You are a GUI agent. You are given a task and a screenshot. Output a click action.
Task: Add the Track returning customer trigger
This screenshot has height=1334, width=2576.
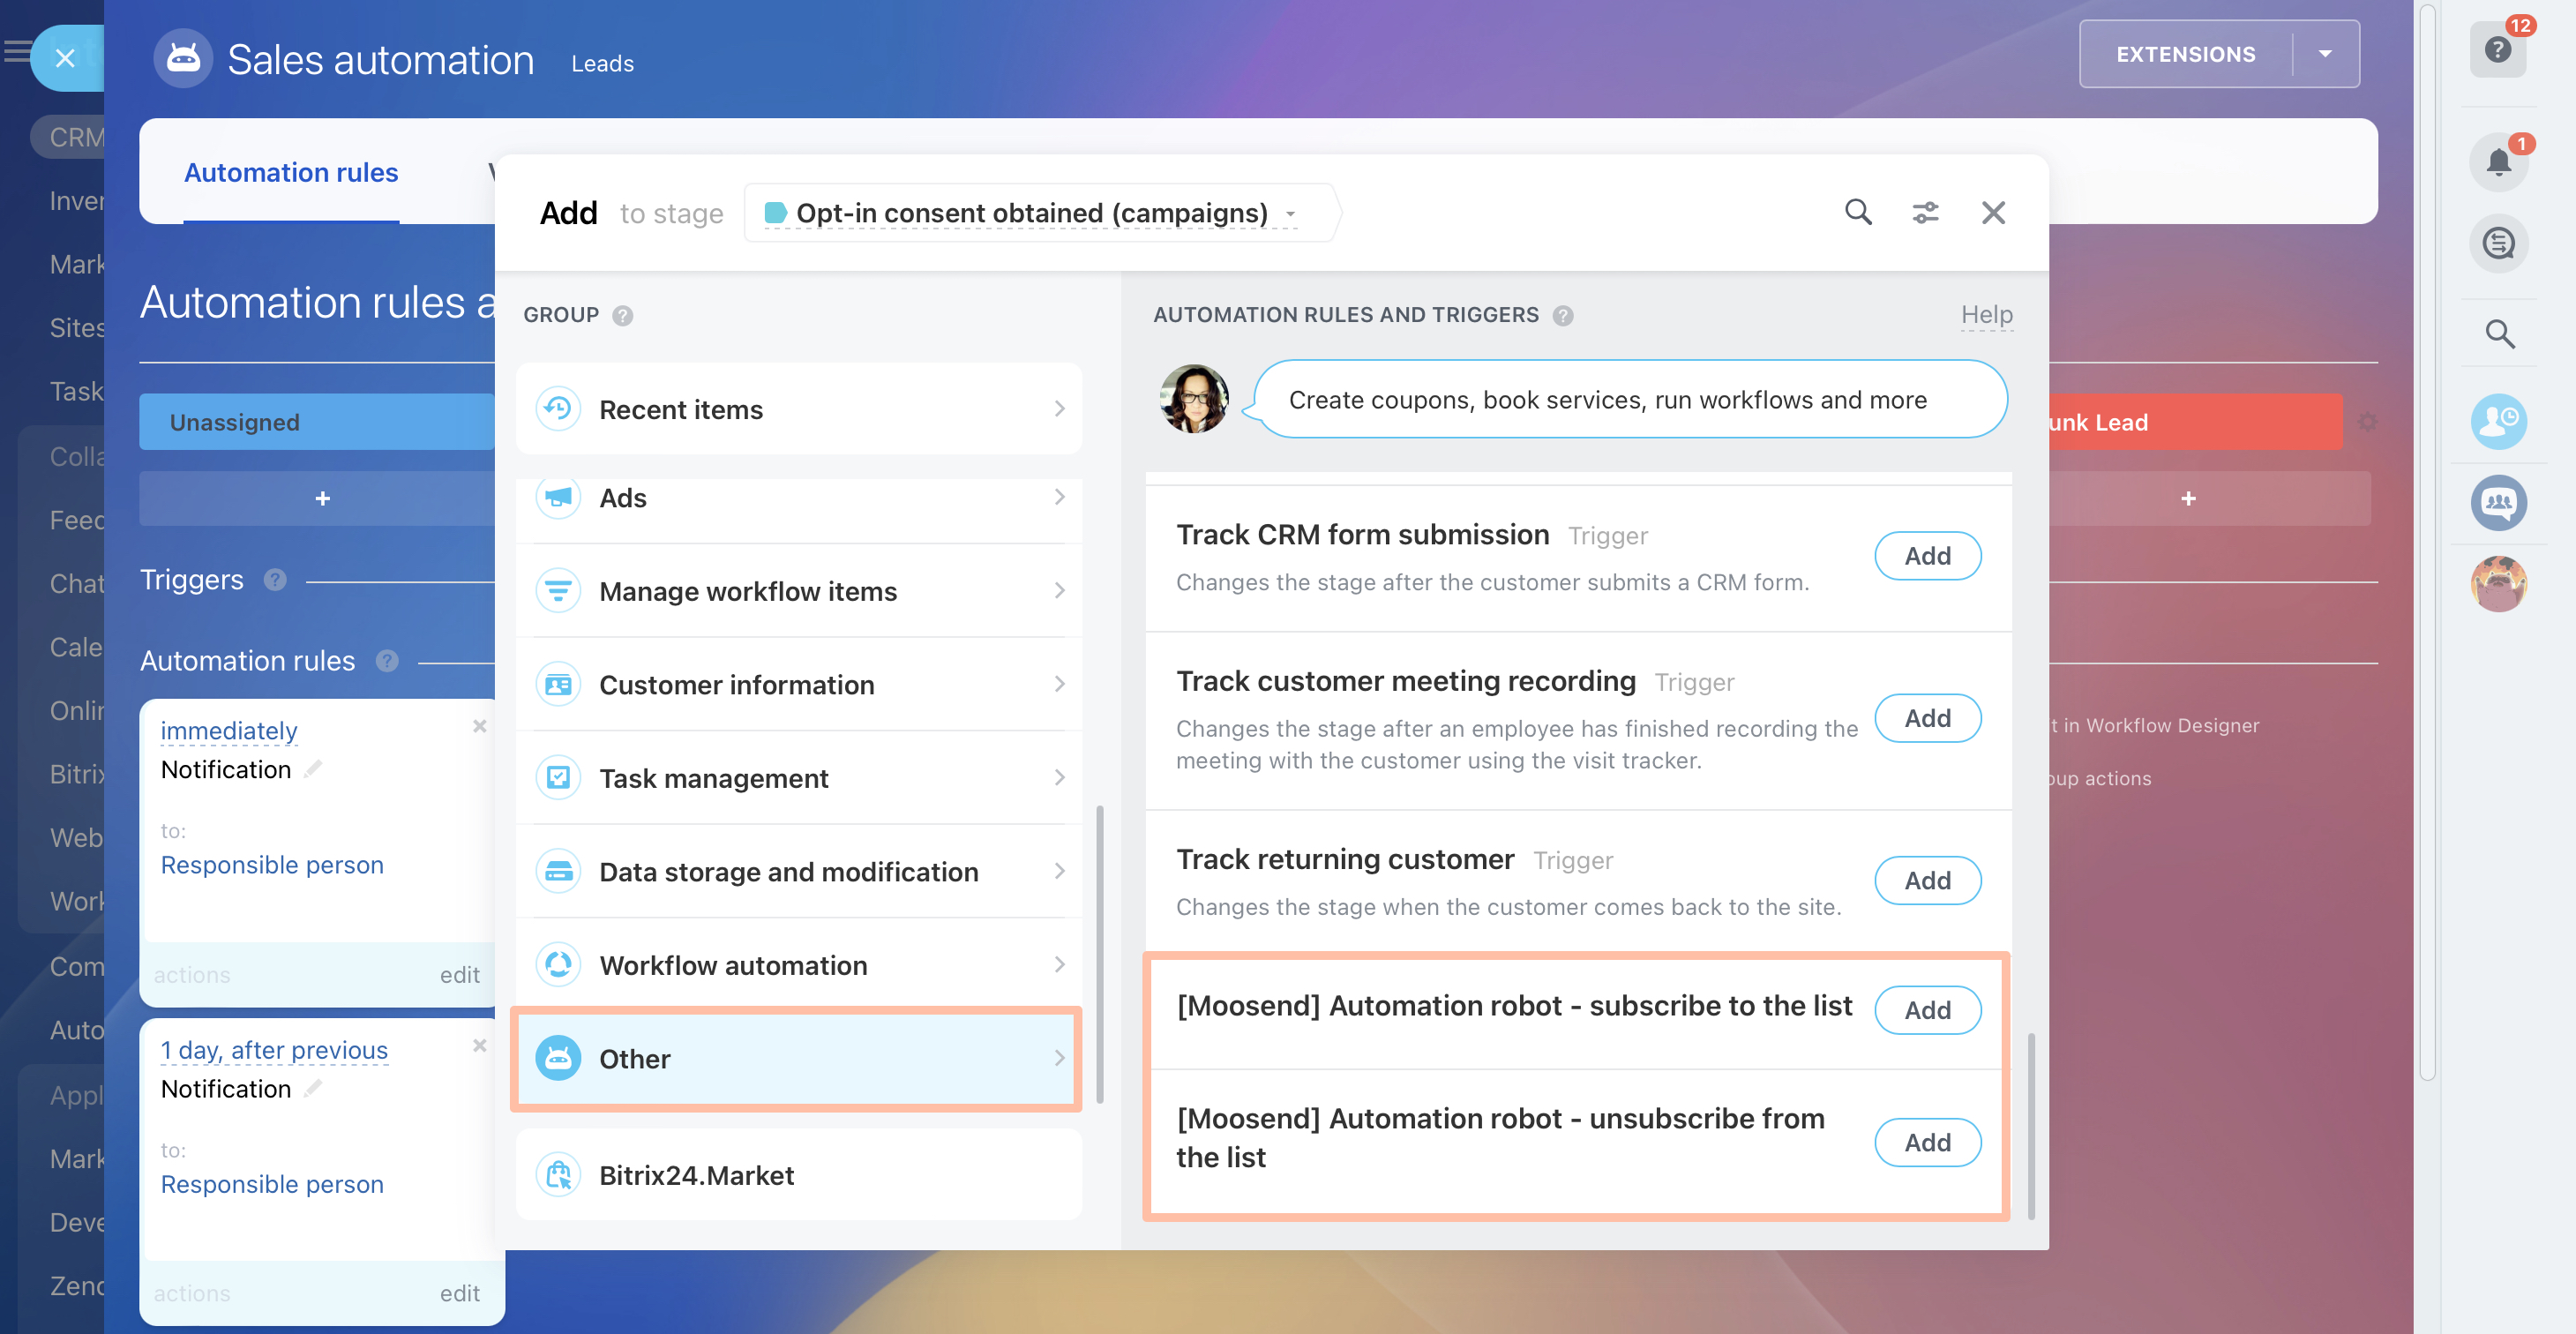tap(1926, 880)
